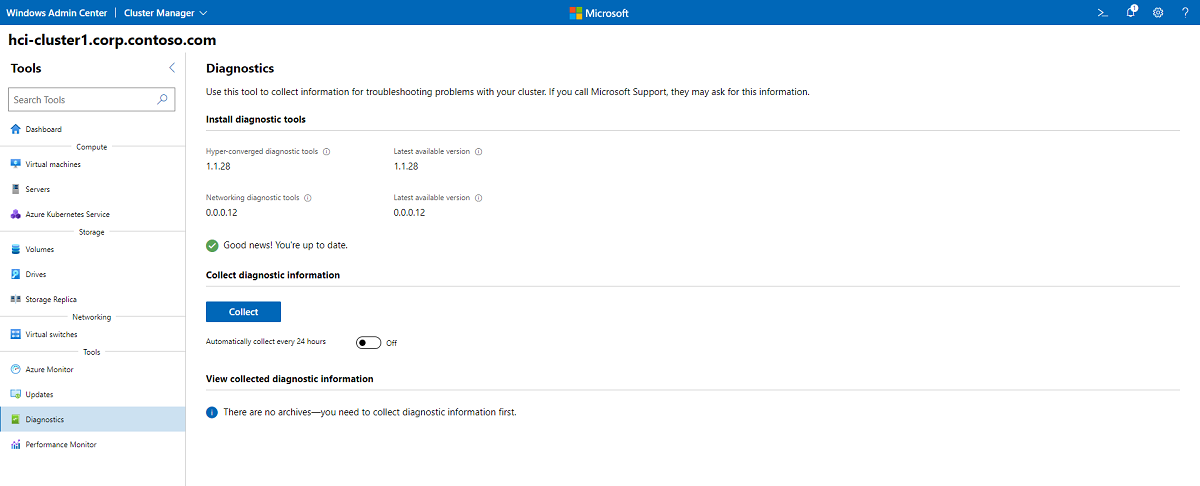Select Volumes under Storage

[92, 249]
